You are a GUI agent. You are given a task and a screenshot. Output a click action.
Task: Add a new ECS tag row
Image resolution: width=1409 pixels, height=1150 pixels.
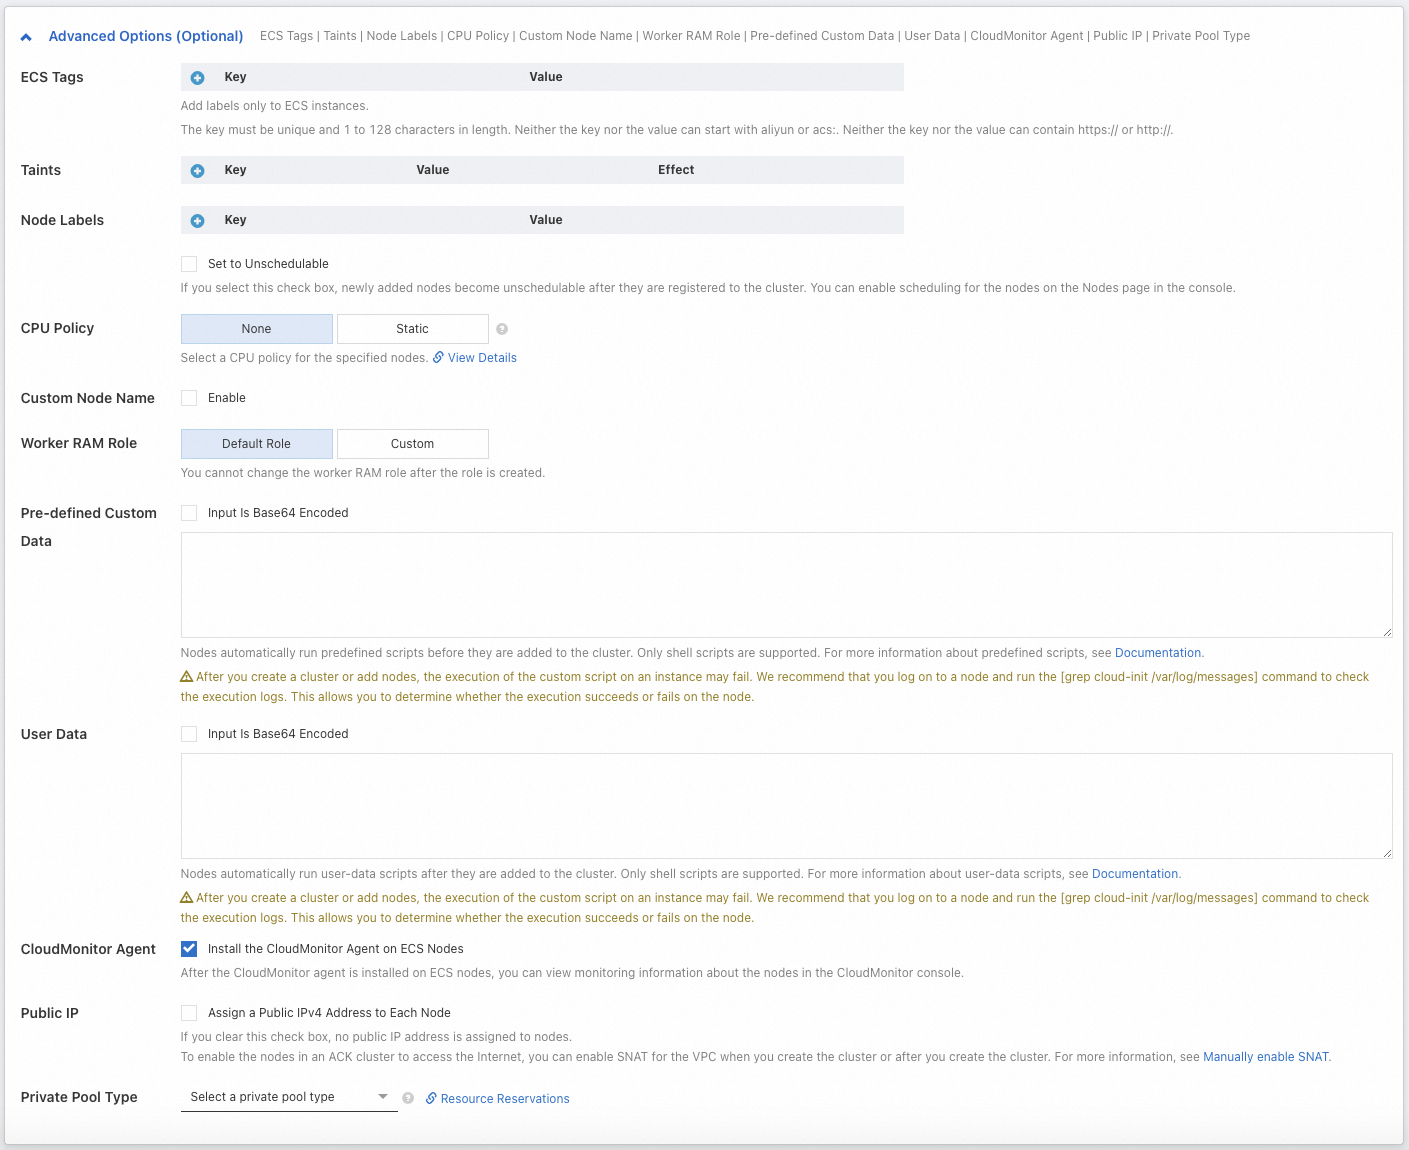pyautogui.click(x=198, y=78)
